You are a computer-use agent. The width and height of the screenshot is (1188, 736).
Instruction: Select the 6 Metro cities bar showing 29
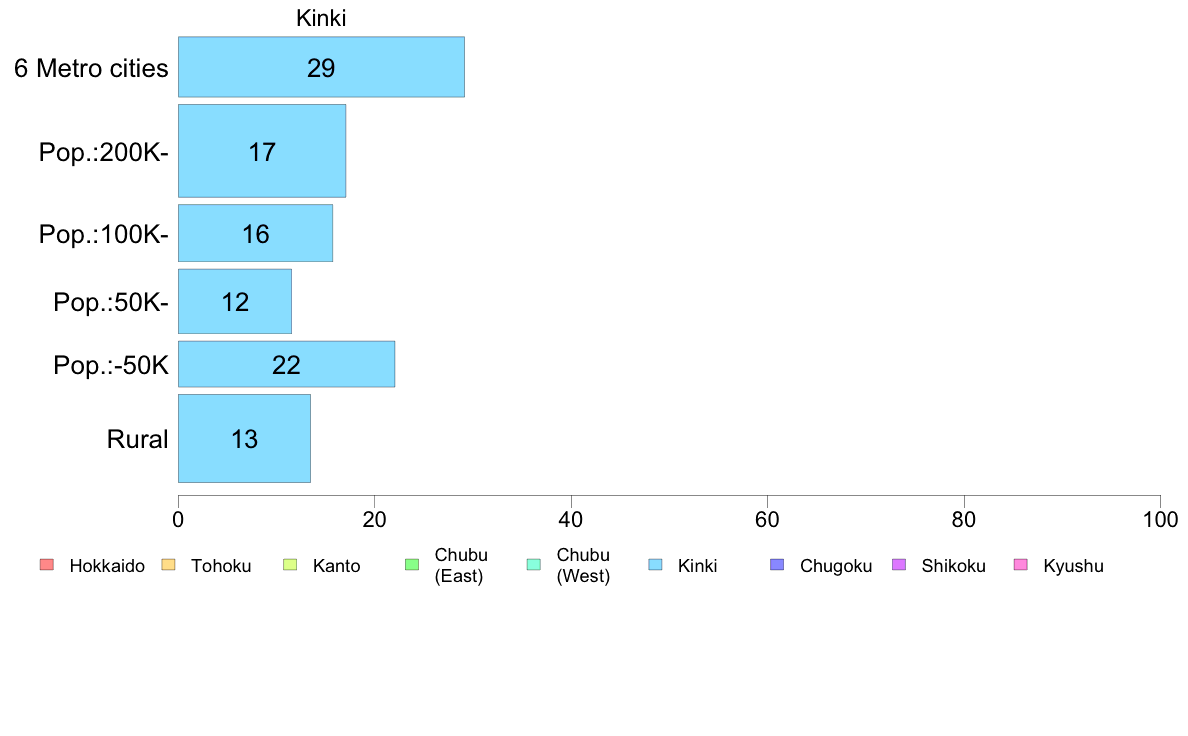coord(321,67)
